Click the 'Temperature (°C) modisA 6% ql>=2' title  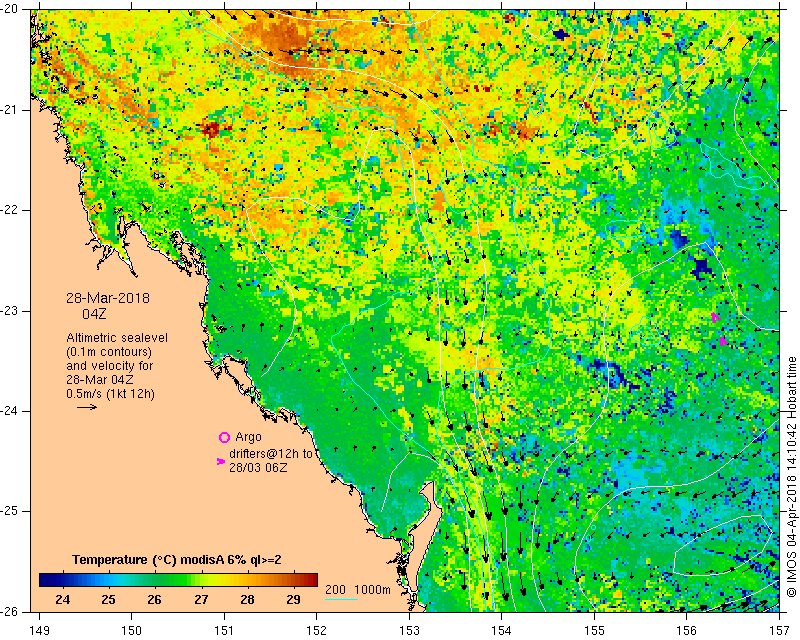coord(177,560)
